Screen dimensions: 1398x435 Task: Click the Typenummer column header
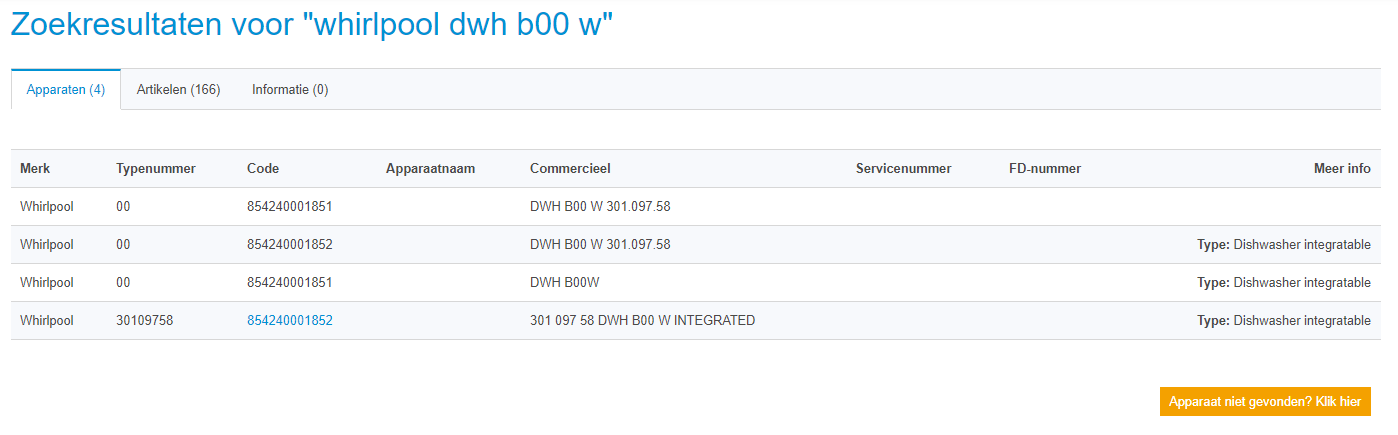(x=156, y=169)
